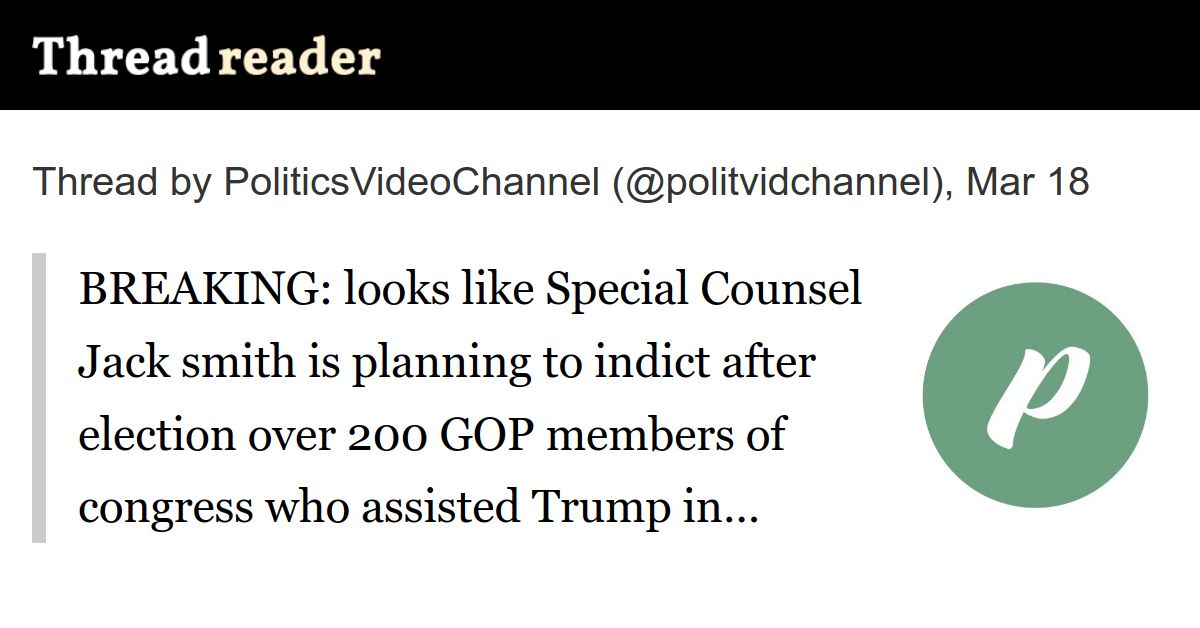Click the cream-colored 'reader' word in logo
This screenshot has width=1200, height=628.
pyautogui.click(x=298, y=60)
